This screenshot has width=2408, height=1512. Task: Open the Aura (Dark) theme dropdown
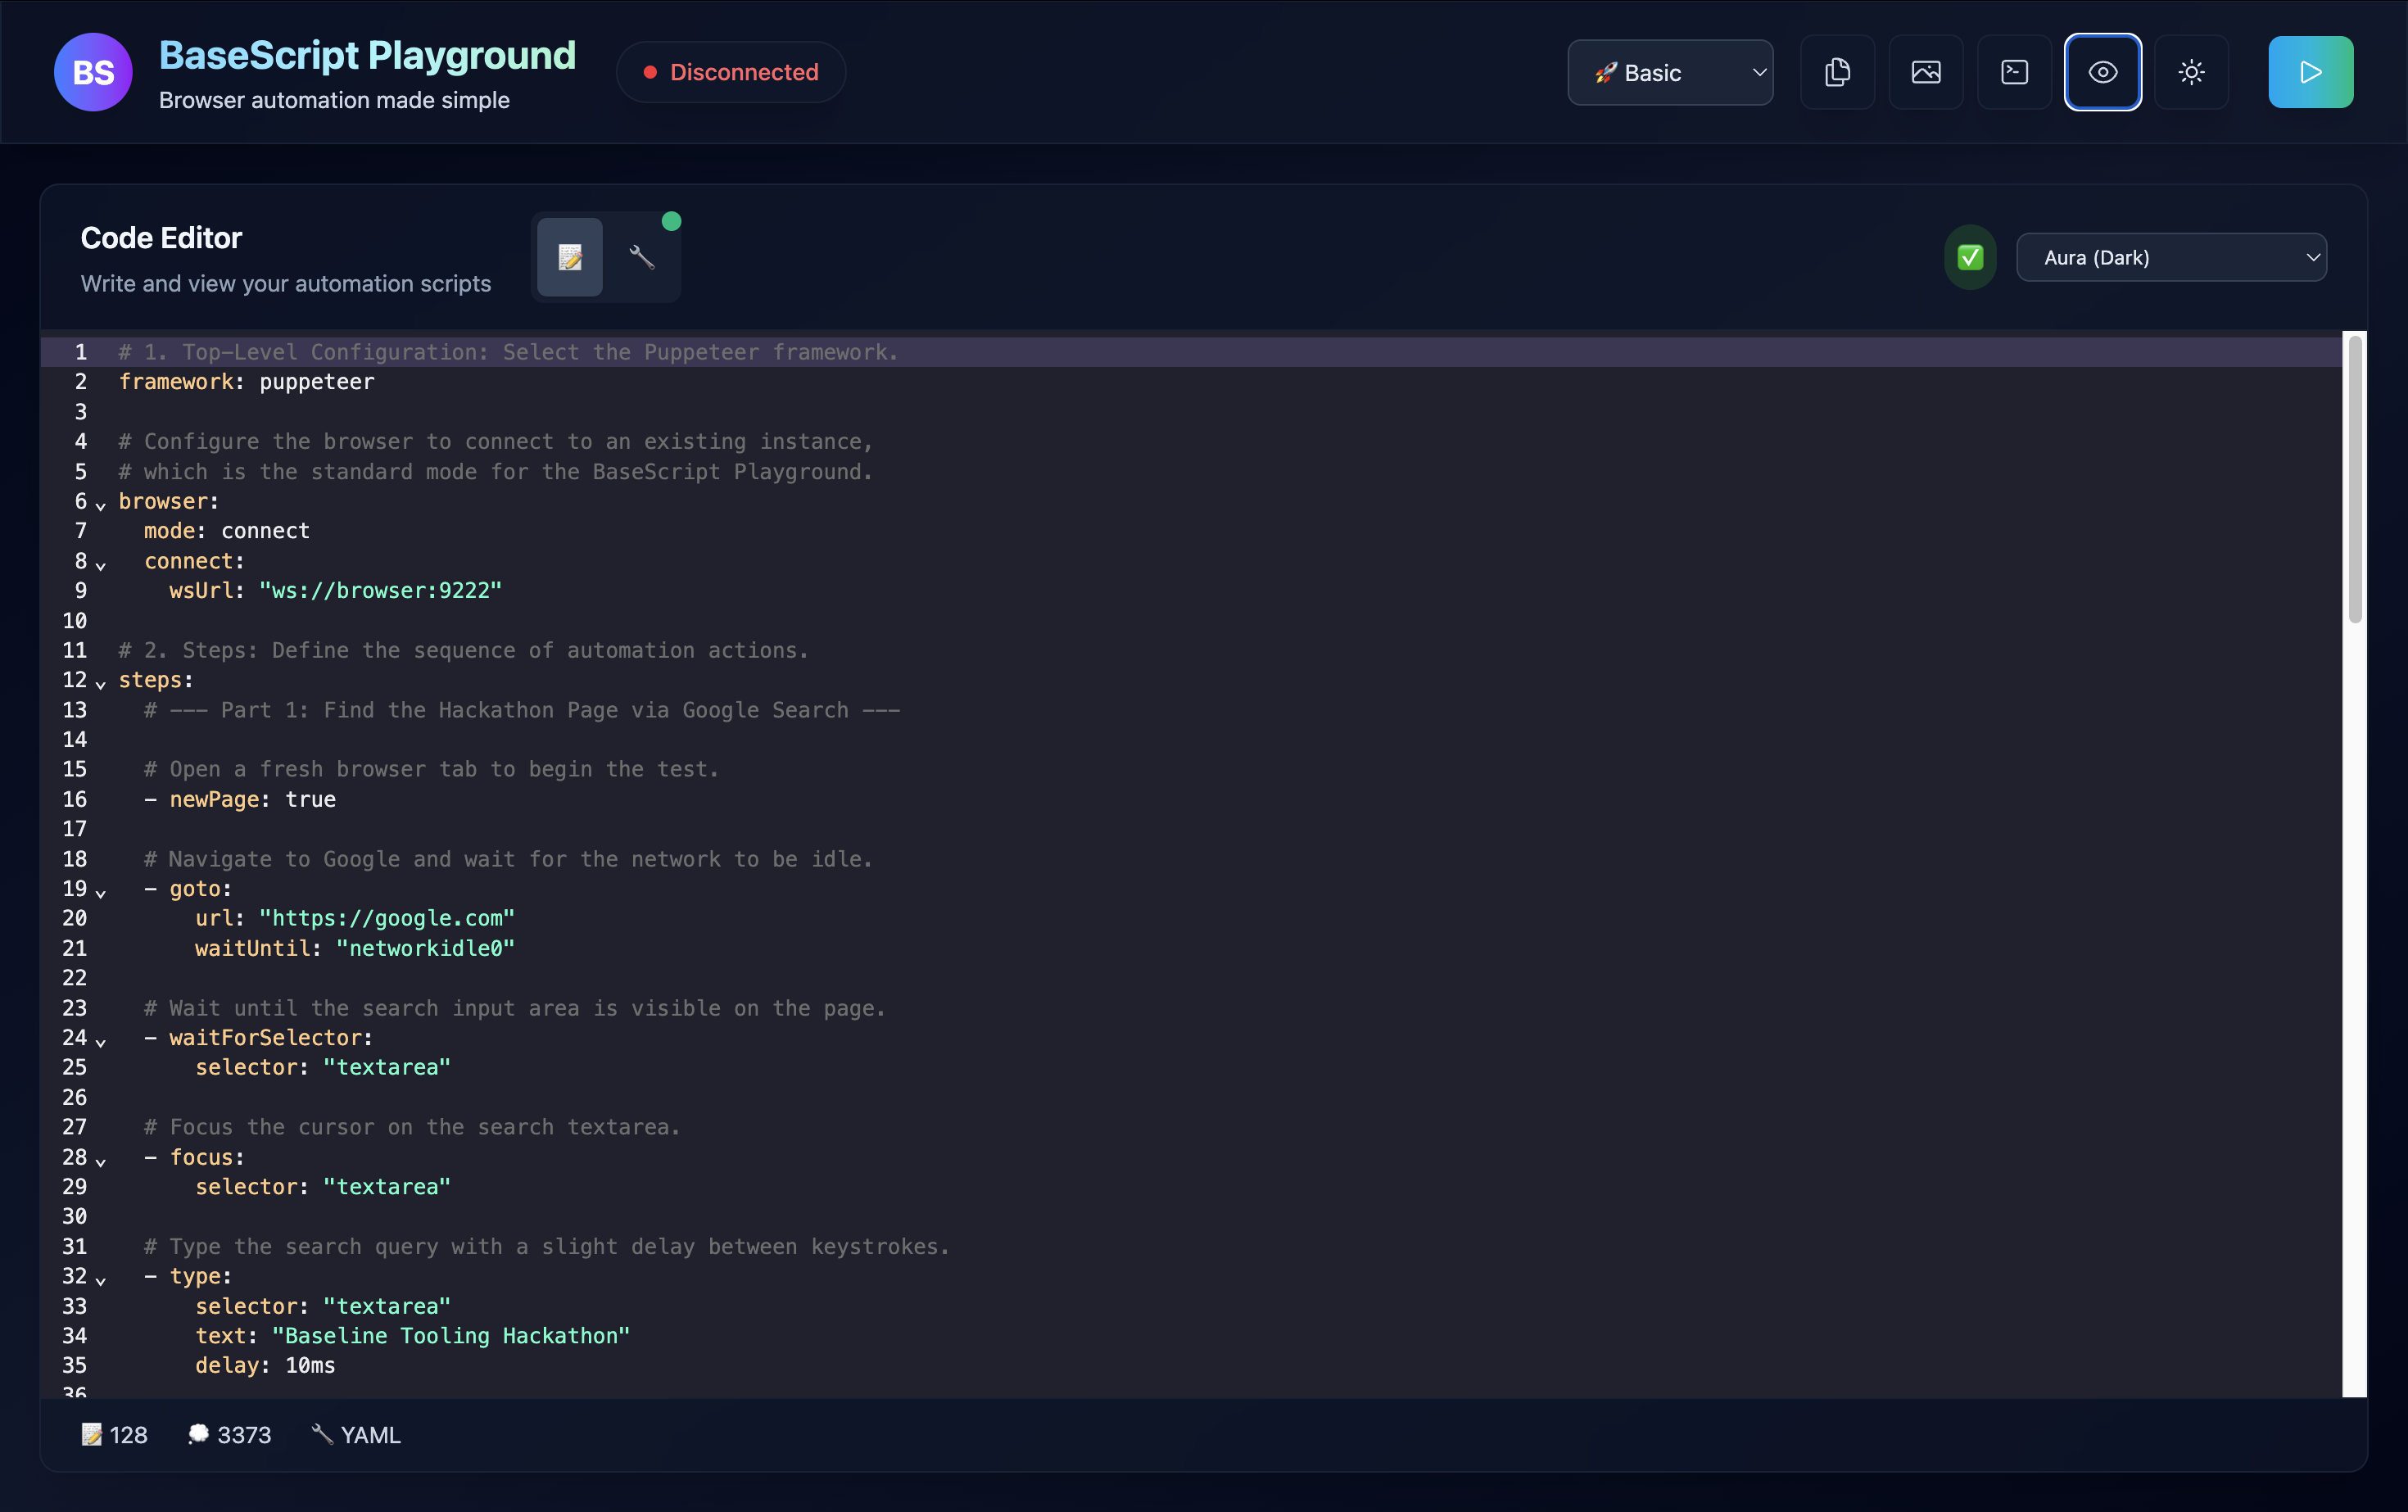point(2171,257)
